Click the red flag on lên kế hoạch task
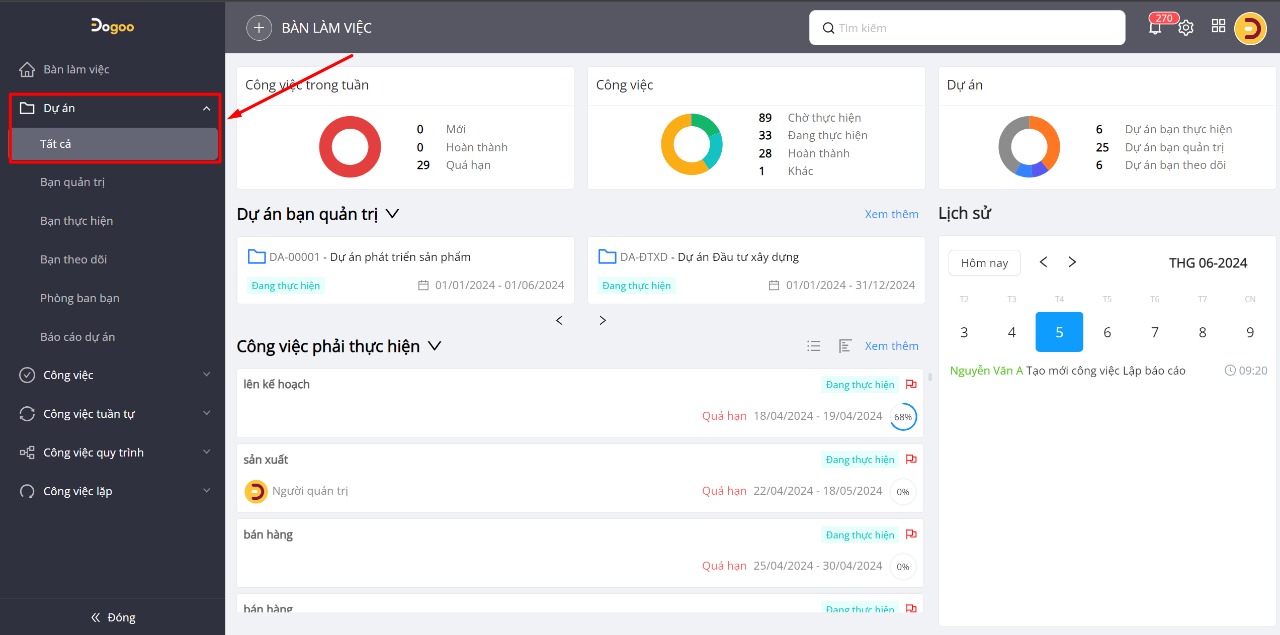Screen dimensions: 1280x635 click(x=911, y=384)
